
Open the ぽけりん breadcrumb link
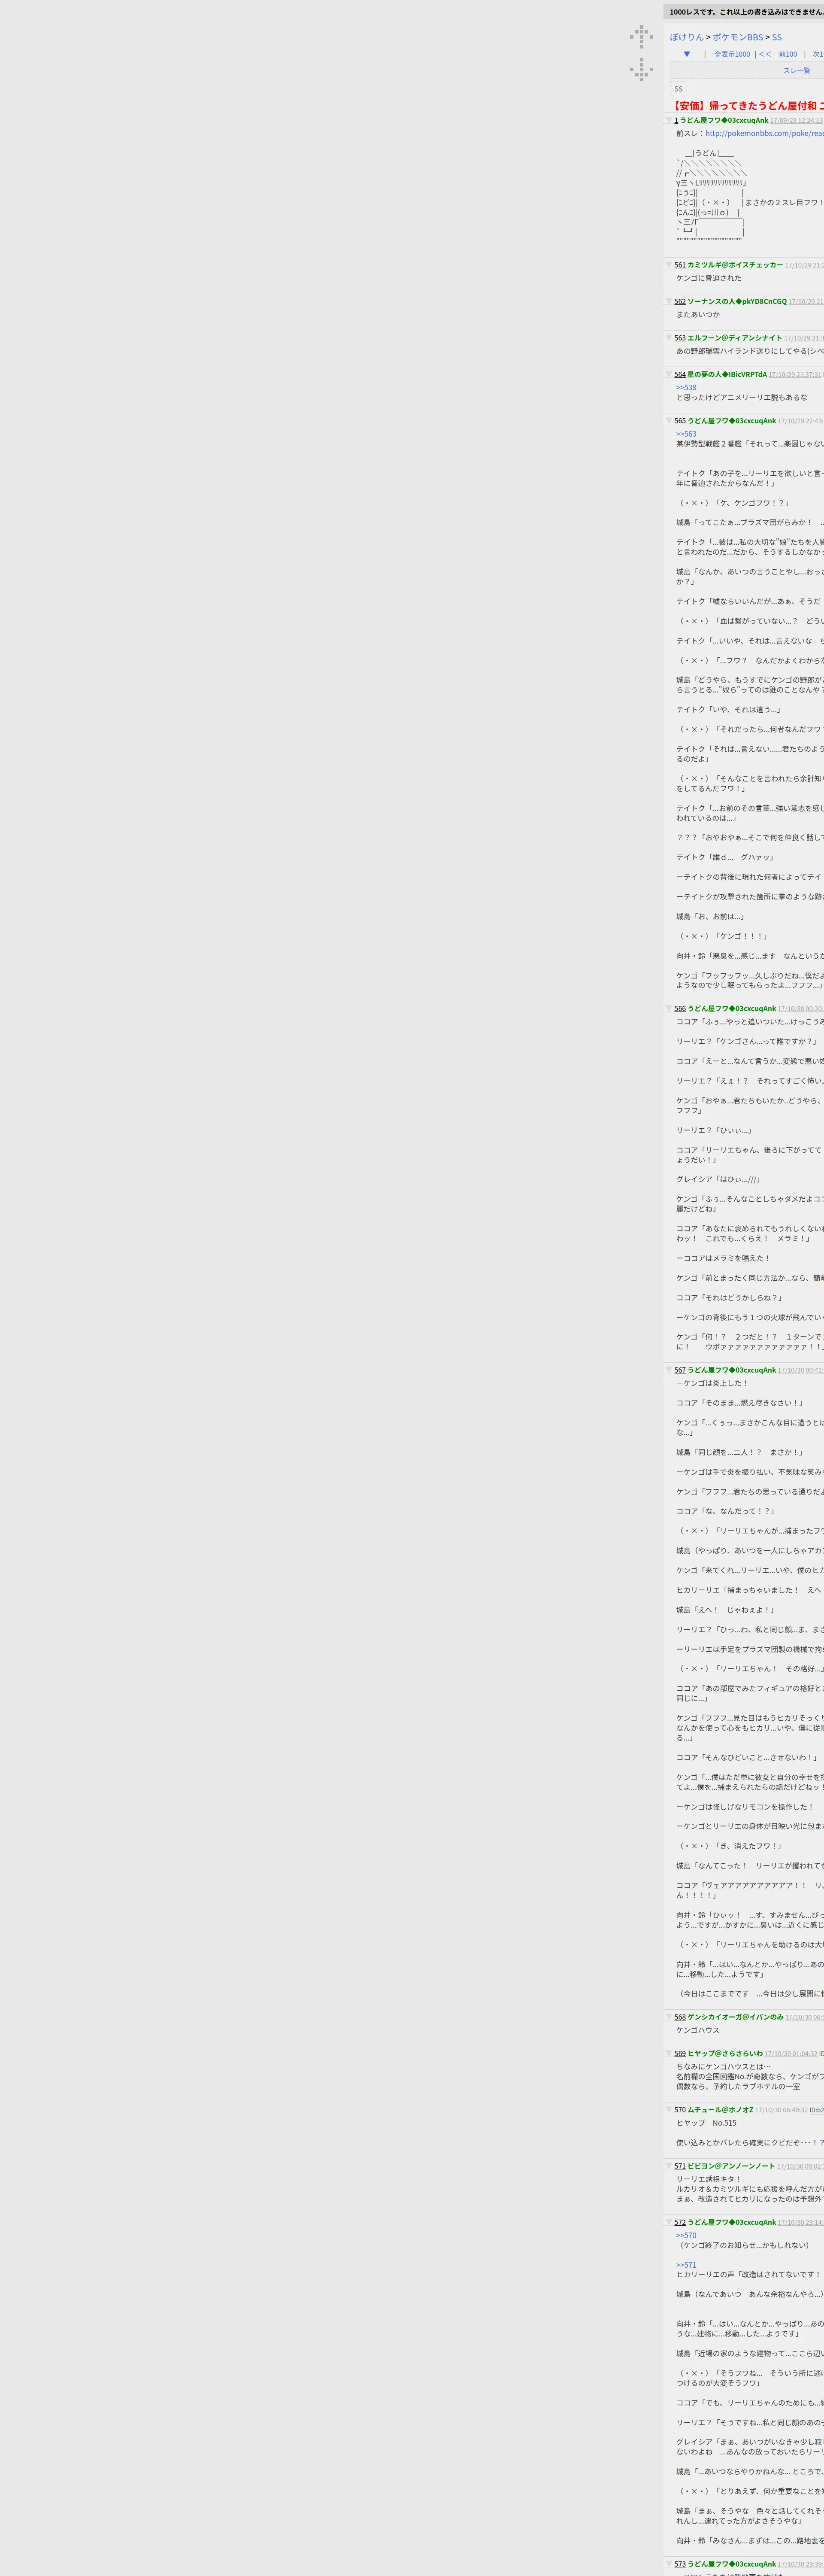coord(687,37)
